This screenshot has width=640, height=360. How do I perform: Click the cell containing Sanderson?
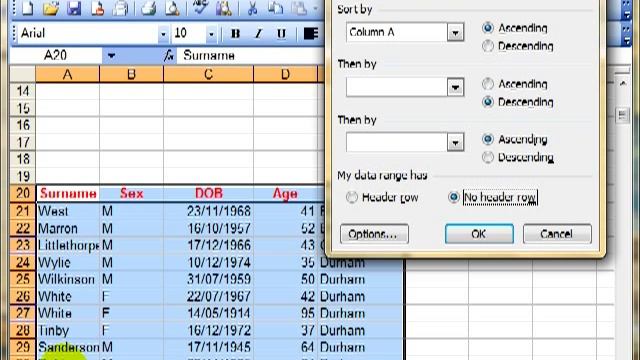pyautogui.click(x=68, y=347)
